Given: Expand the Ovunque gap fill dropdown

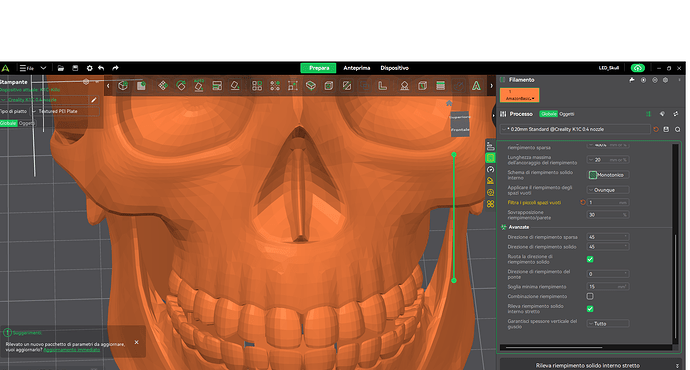Looking at the screenshot, I should pyautogui.click(x=608, y=190).
